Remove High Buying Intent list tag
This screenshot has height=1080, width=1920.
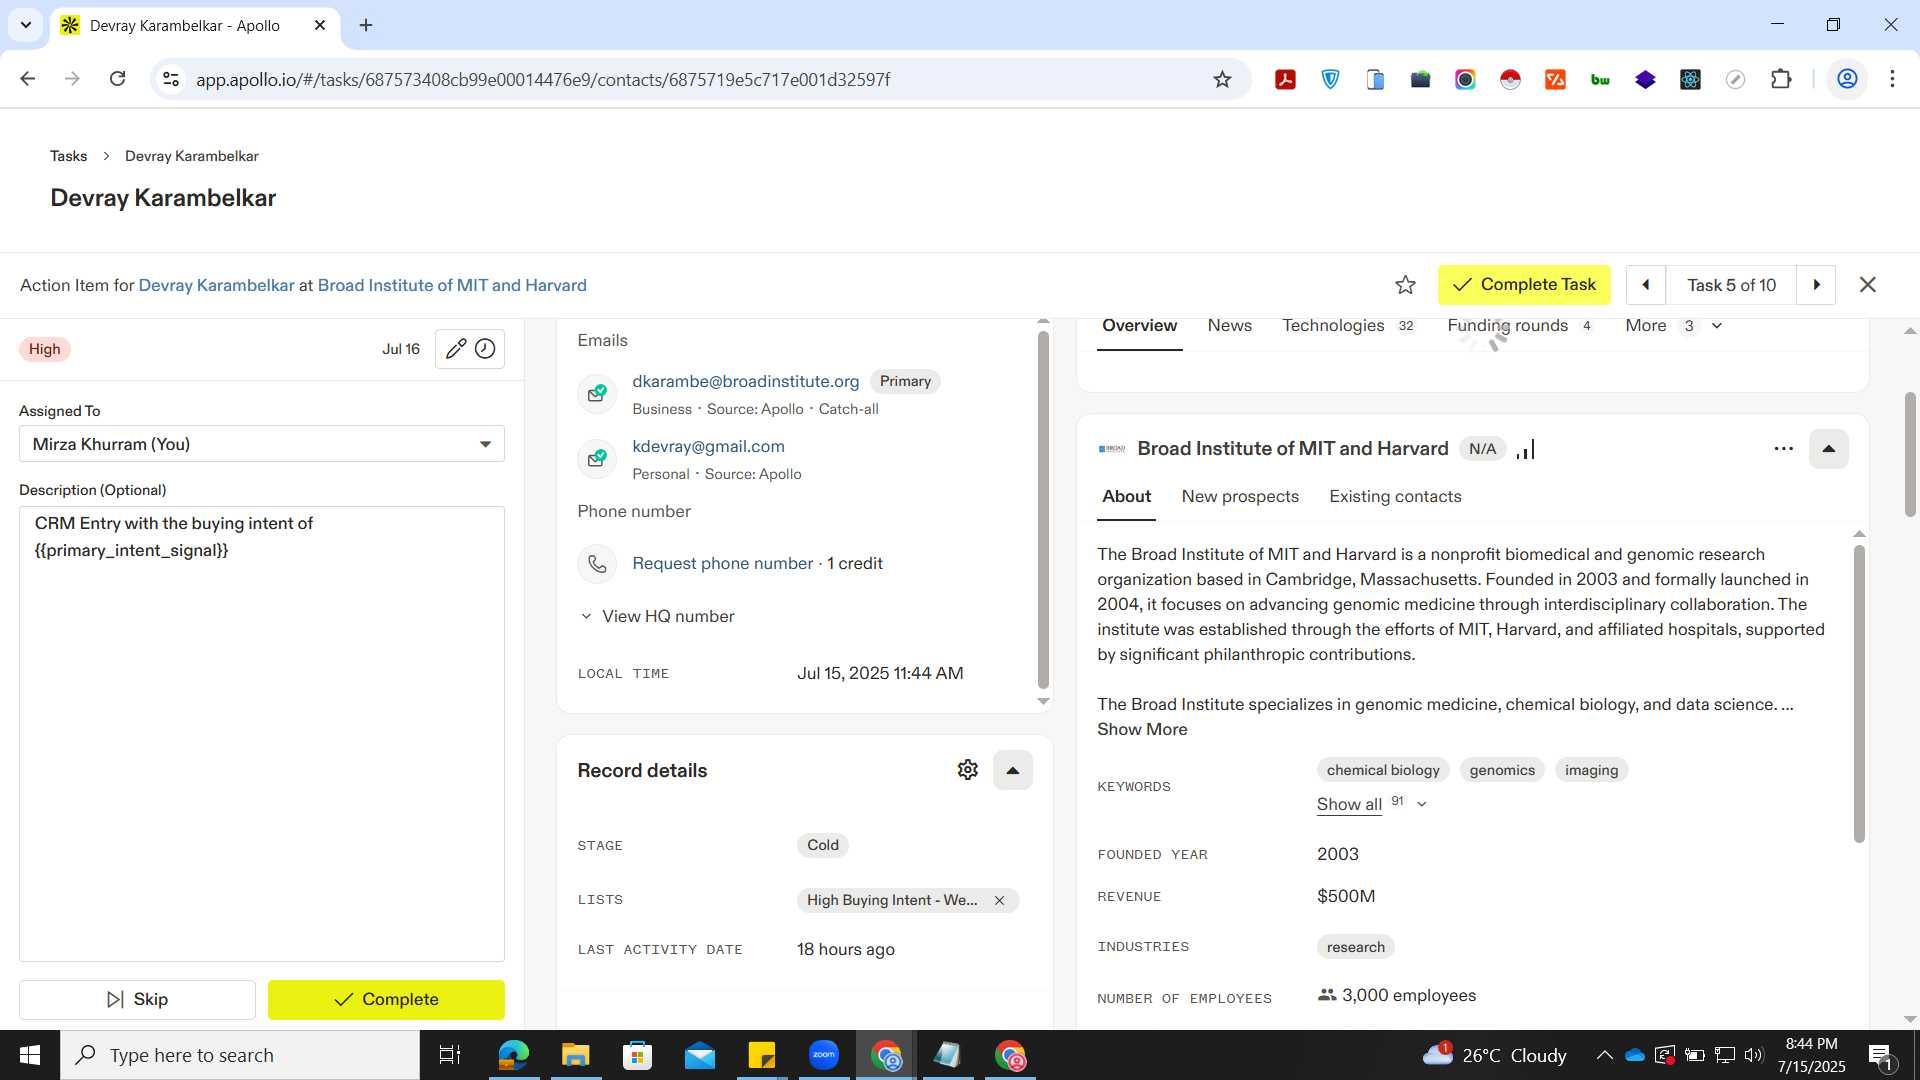[999, 901]
